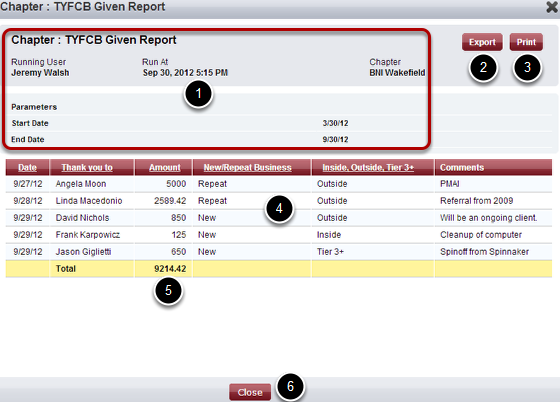Click the 9/28/12 date cell

(28, 201)
